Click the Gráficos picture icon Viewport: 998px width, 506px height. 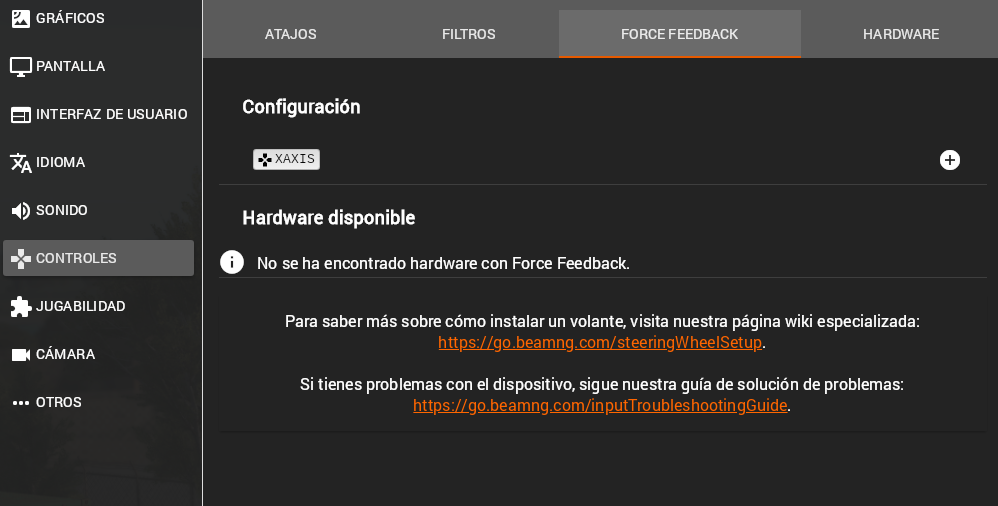[x=20, y=18]
